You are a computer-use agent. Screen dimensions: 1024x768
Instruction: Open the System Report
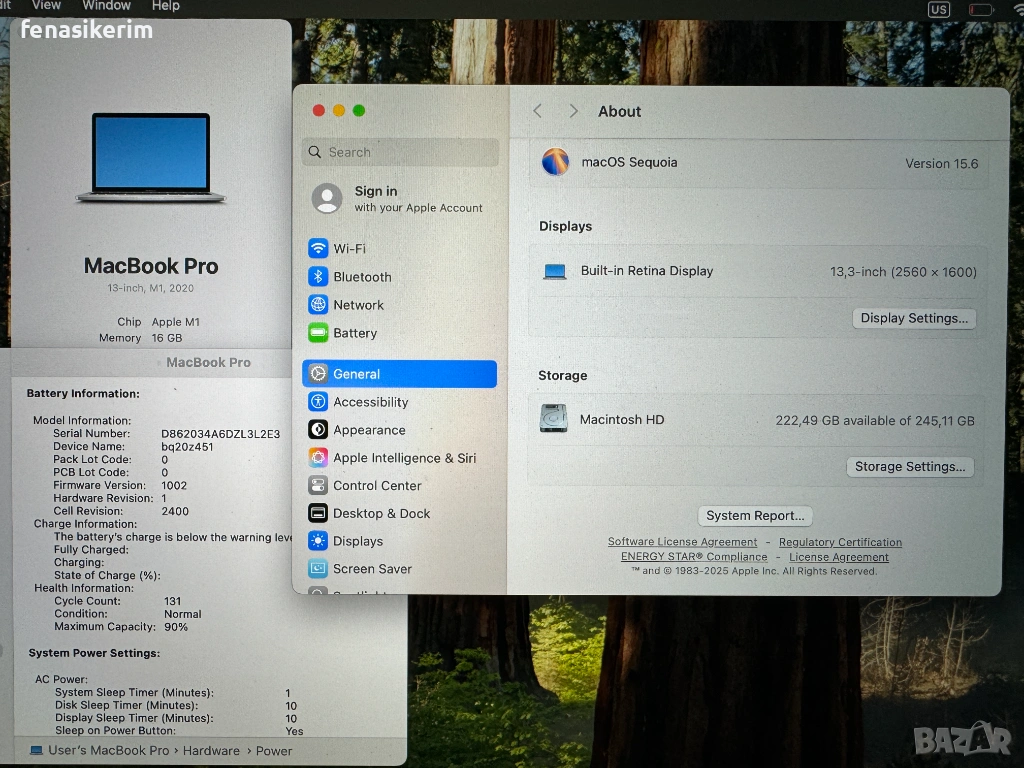(x=755, y=516)
